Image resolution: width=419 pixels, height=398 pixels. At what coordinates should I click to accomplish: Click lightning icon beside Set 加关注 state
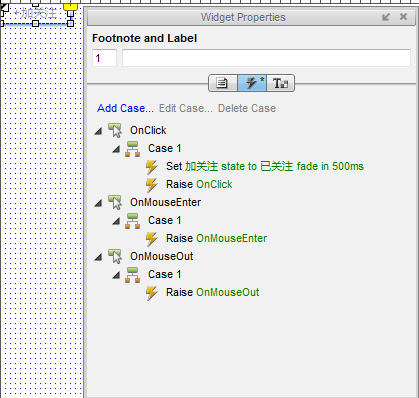click(x=152, y=167)
